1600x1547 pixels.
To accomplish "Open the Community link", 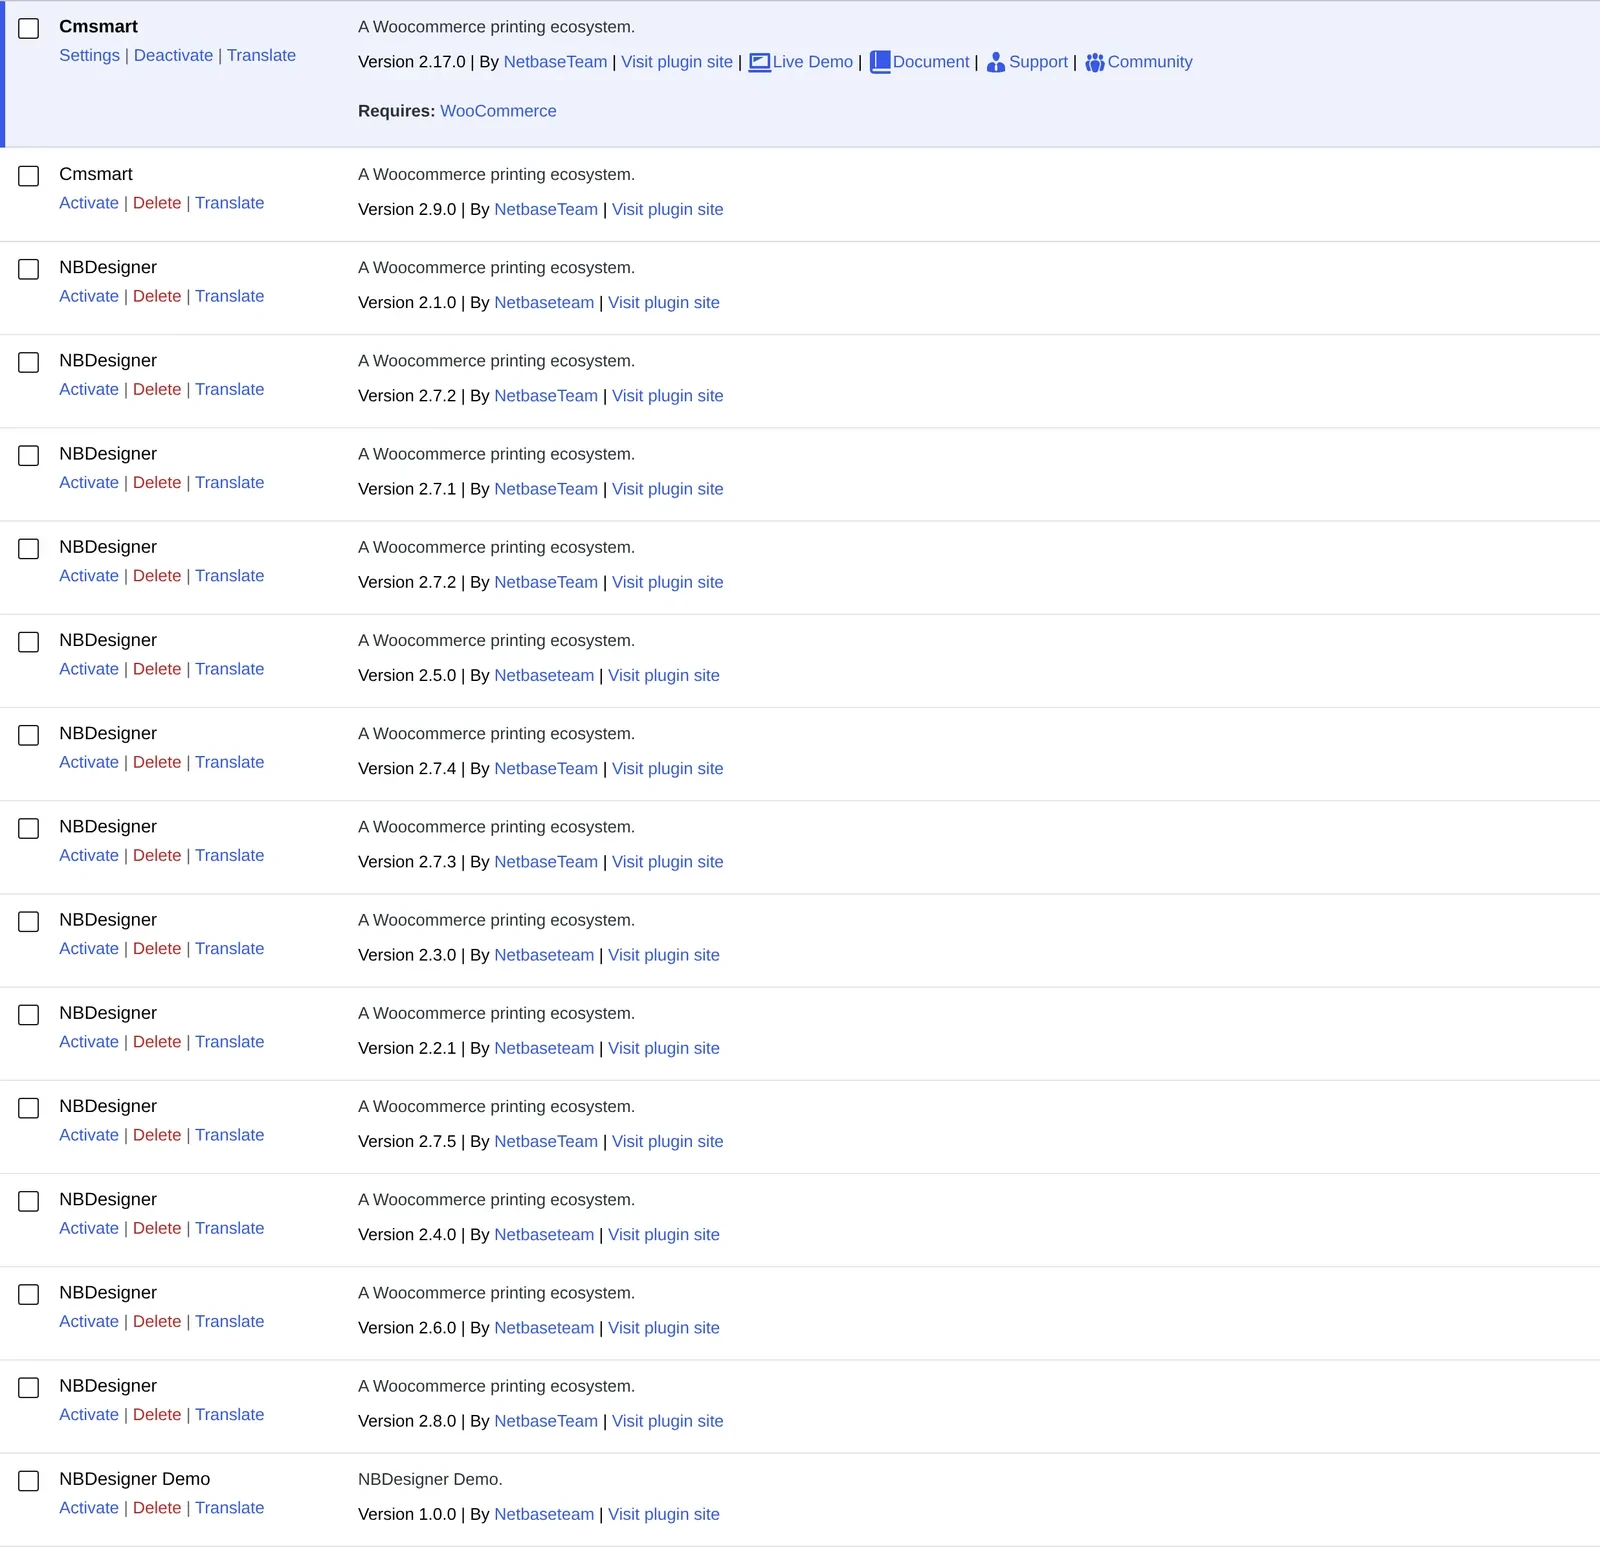I will (1150, 62).
